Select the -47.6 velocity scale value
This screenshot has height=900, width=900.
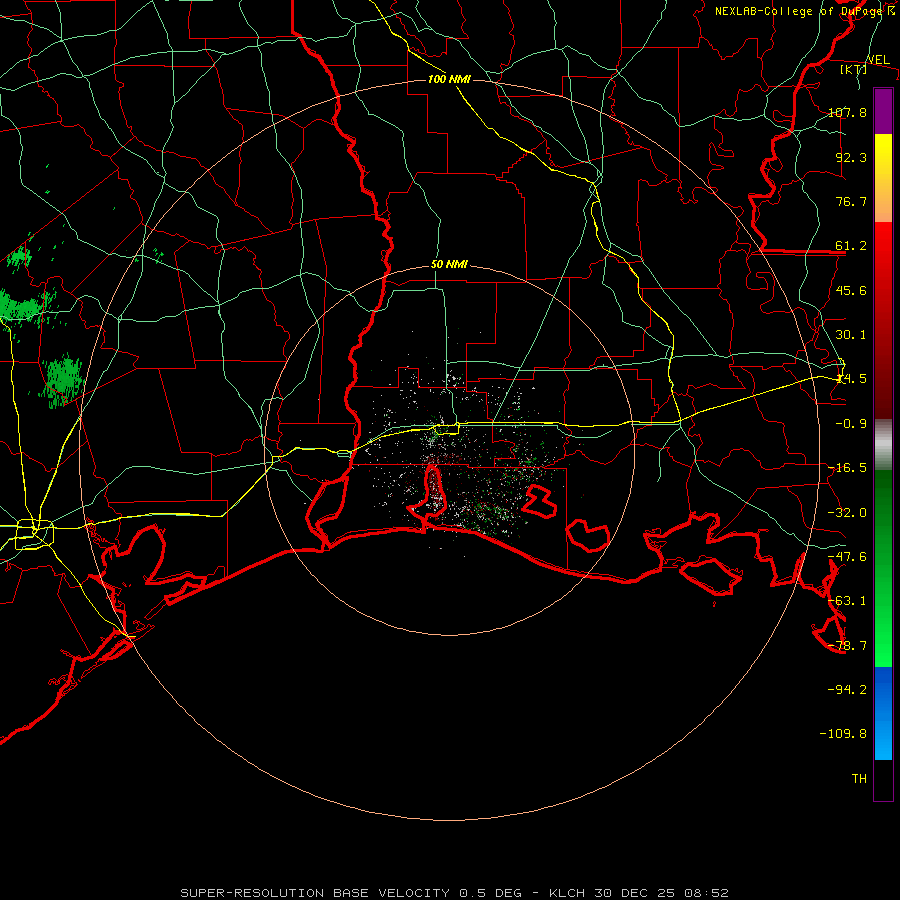coord(847,557)
